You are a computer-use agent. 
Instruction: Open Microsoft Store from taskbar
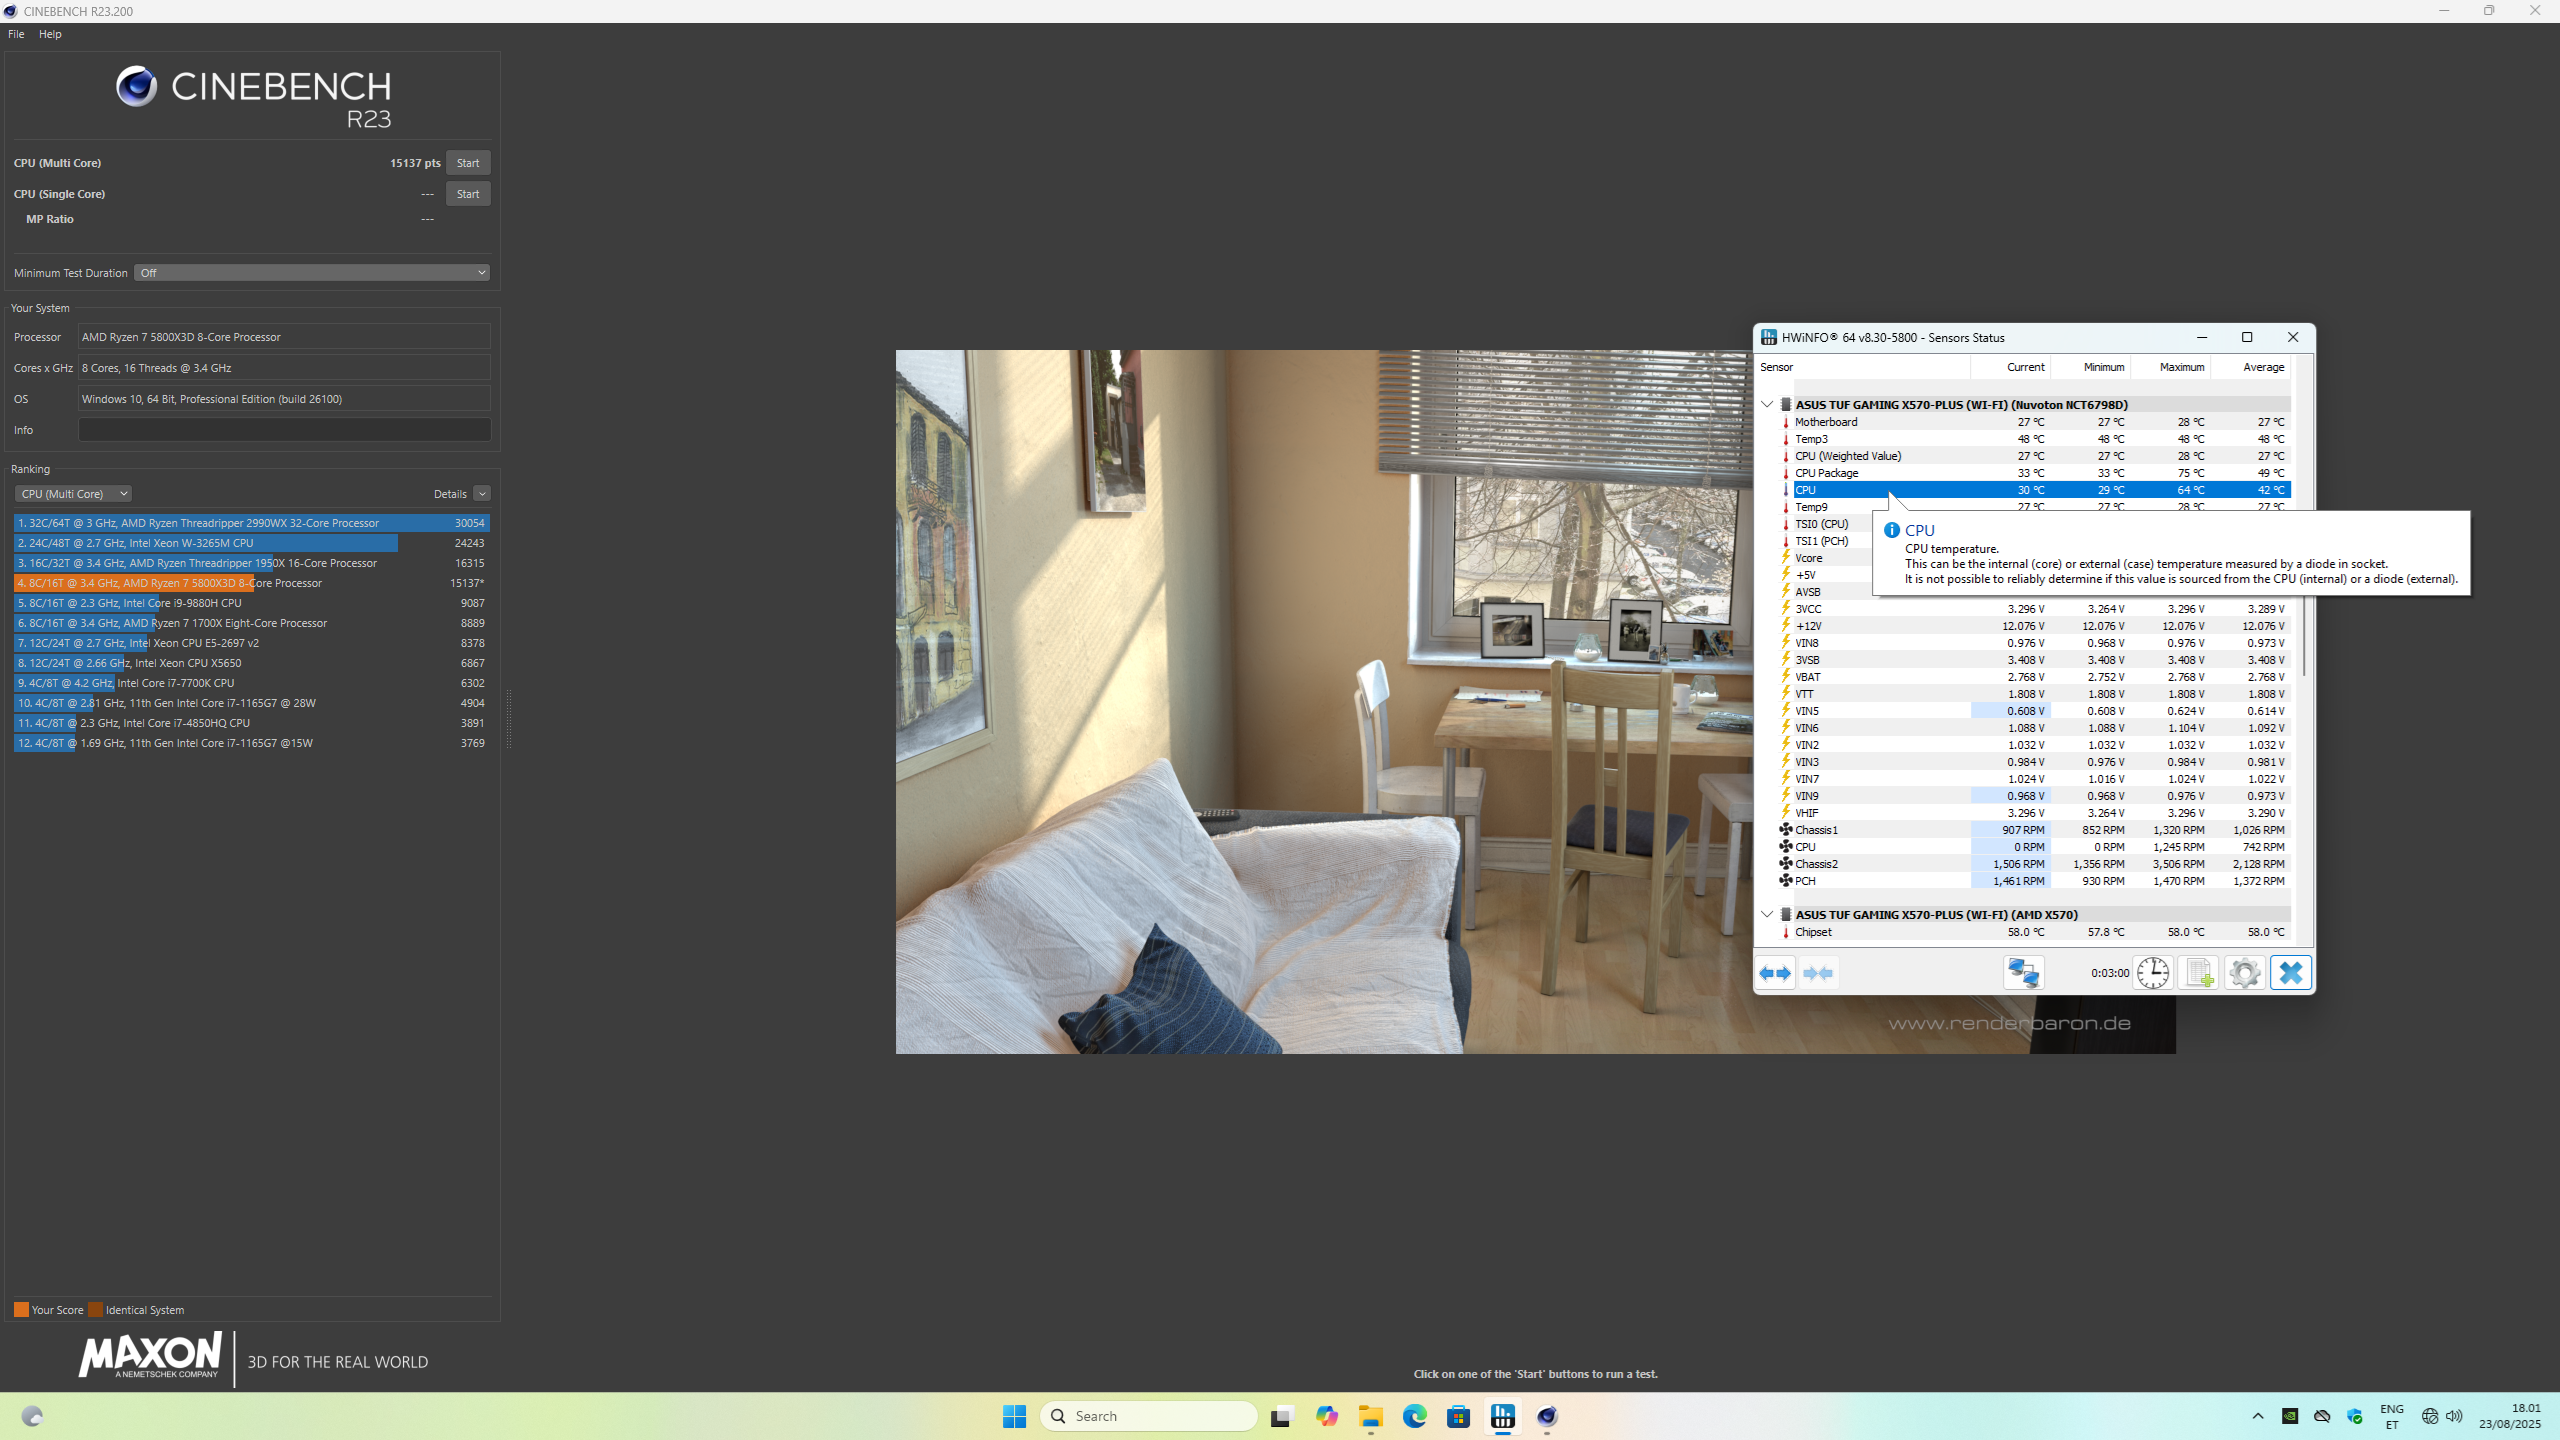(1459, 1416)
